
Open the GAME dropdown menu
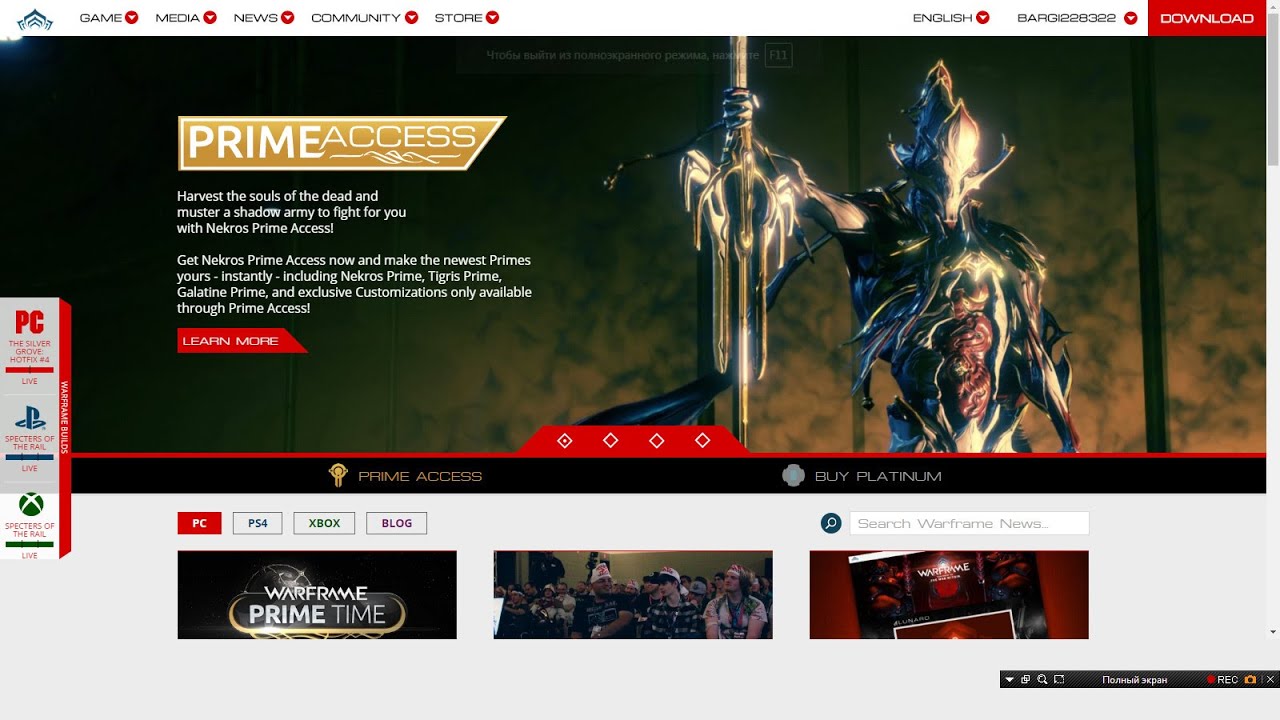(109, 18)
